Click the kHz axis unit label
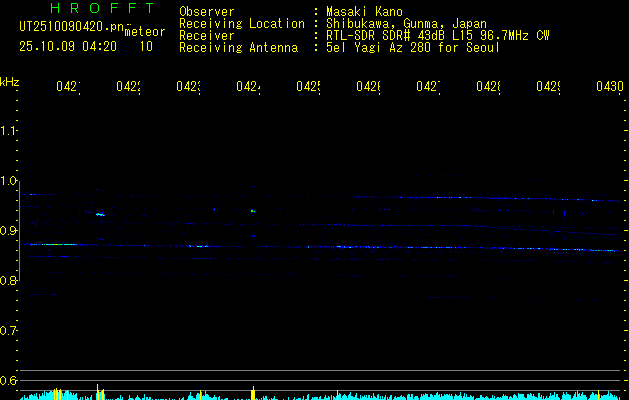Viewport: 629px width, 400px height. (x=10, y=82)
